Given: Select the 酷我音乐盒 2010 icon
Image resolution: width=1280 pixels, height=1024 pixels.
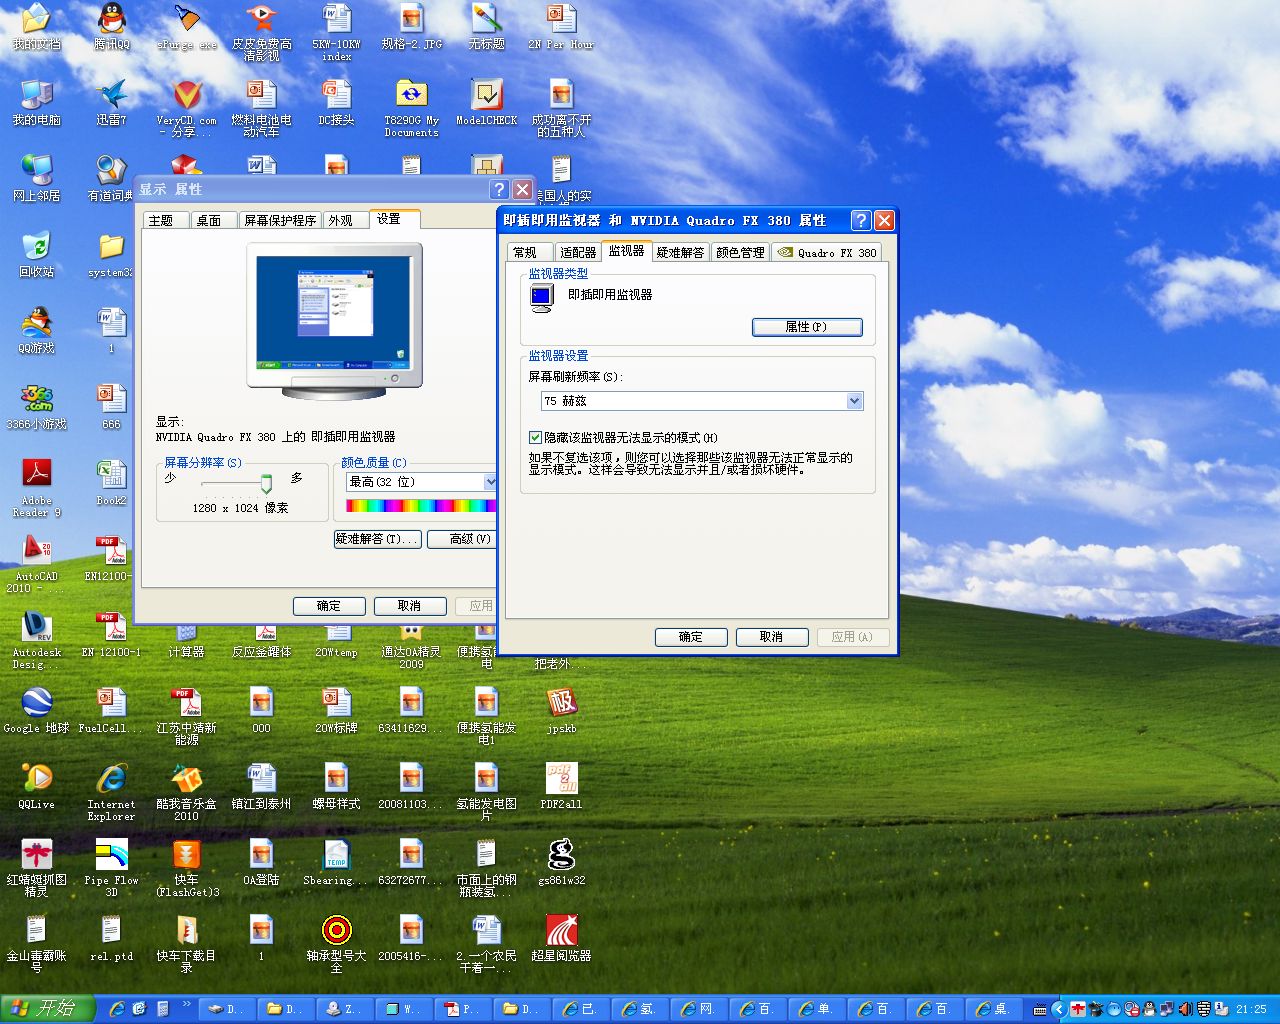Looking at the screenshot, I should [x=186, y=792].
